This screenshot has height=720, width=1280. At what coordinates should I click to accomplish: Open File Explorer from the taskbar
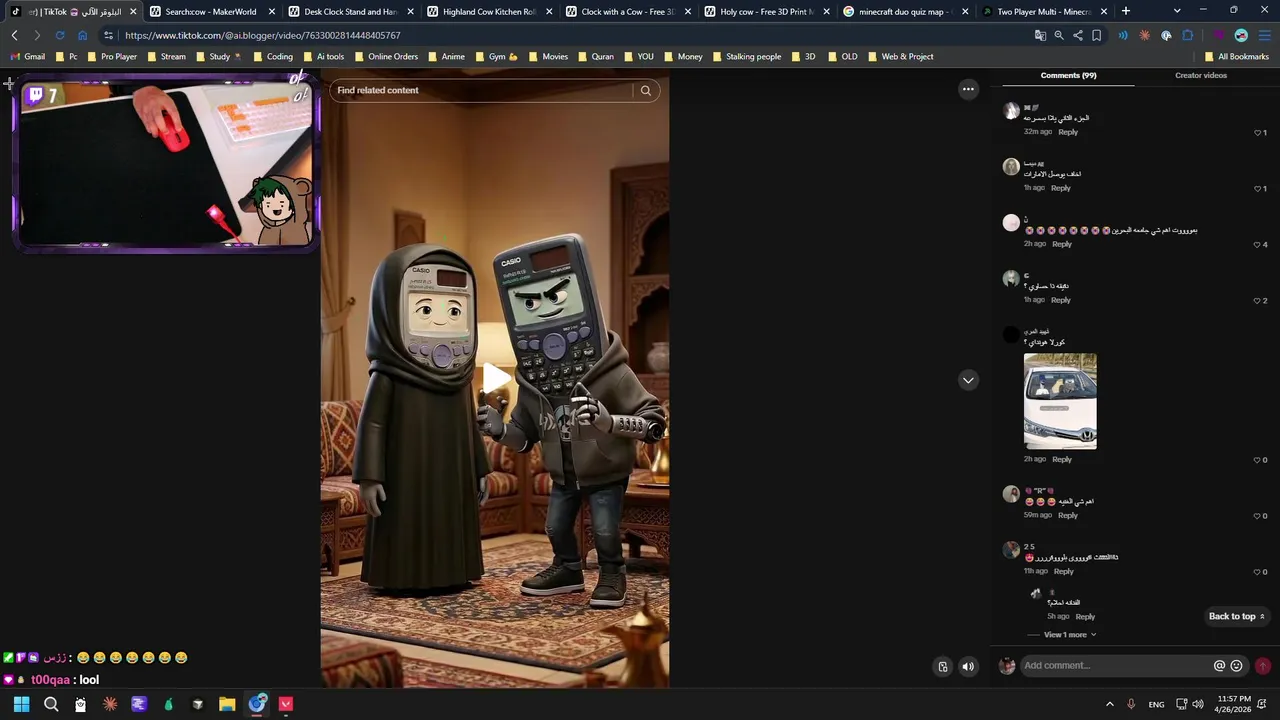click(x=227, y=704)
